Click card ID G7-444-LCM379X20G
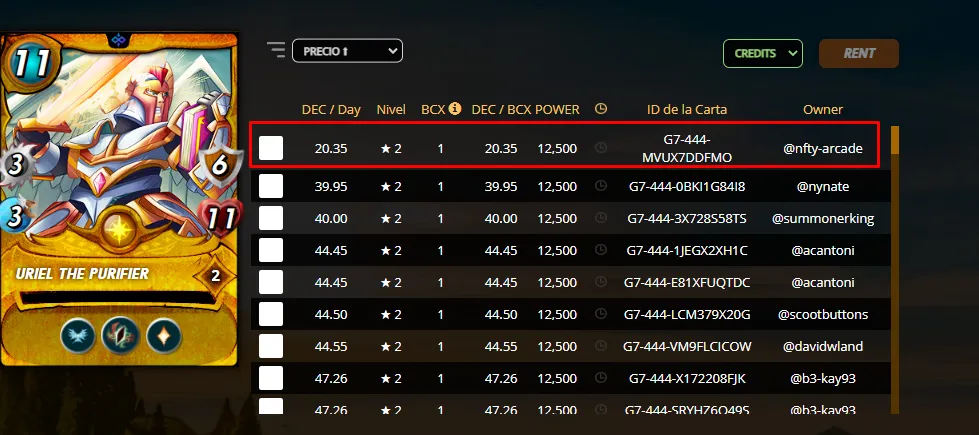The width and height of the screenshot is (979, 435). (687, 314)
